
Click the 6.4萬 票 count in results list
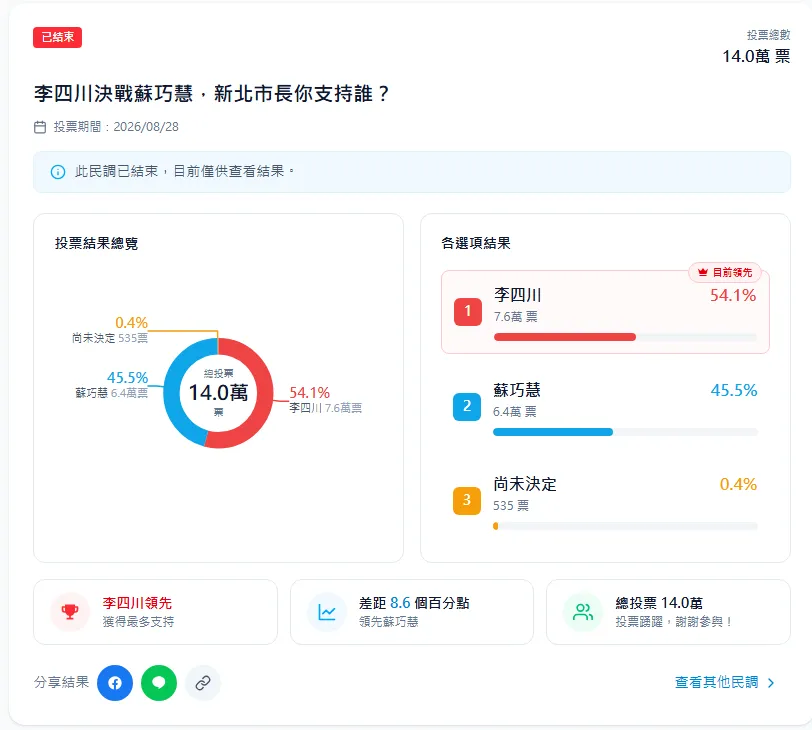point(515,412)
